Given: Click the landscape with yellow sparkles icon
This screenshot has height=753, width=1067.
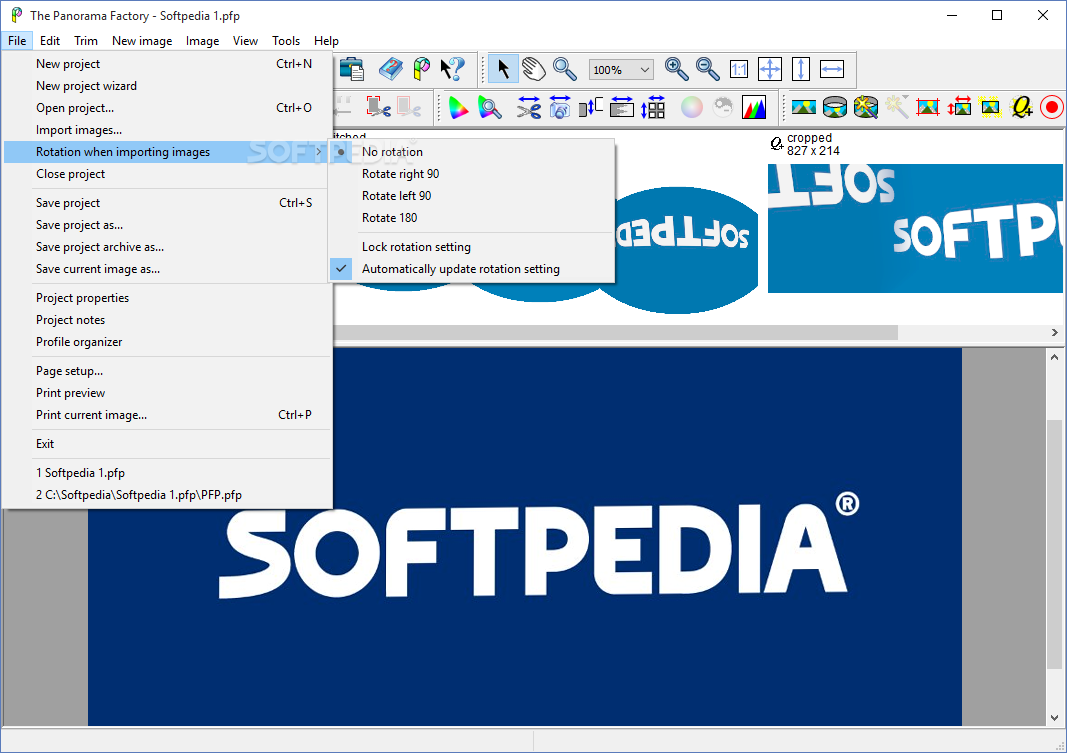Looking at the screenshot, I should point(990,107).
